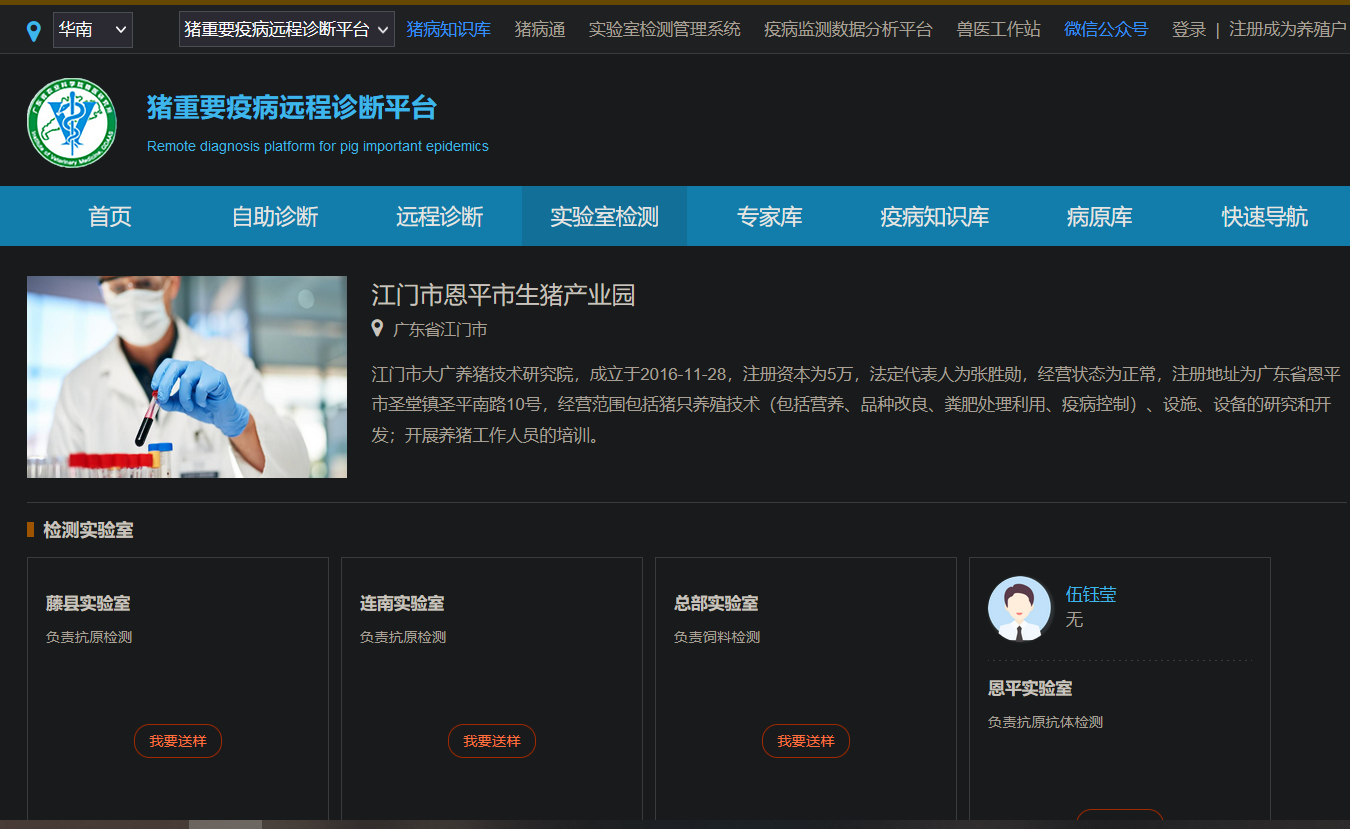Click the location pin icon beside 华南
Image resolution: width=1350 pixels, height=829 pixels.
click(x=34, y=31)
